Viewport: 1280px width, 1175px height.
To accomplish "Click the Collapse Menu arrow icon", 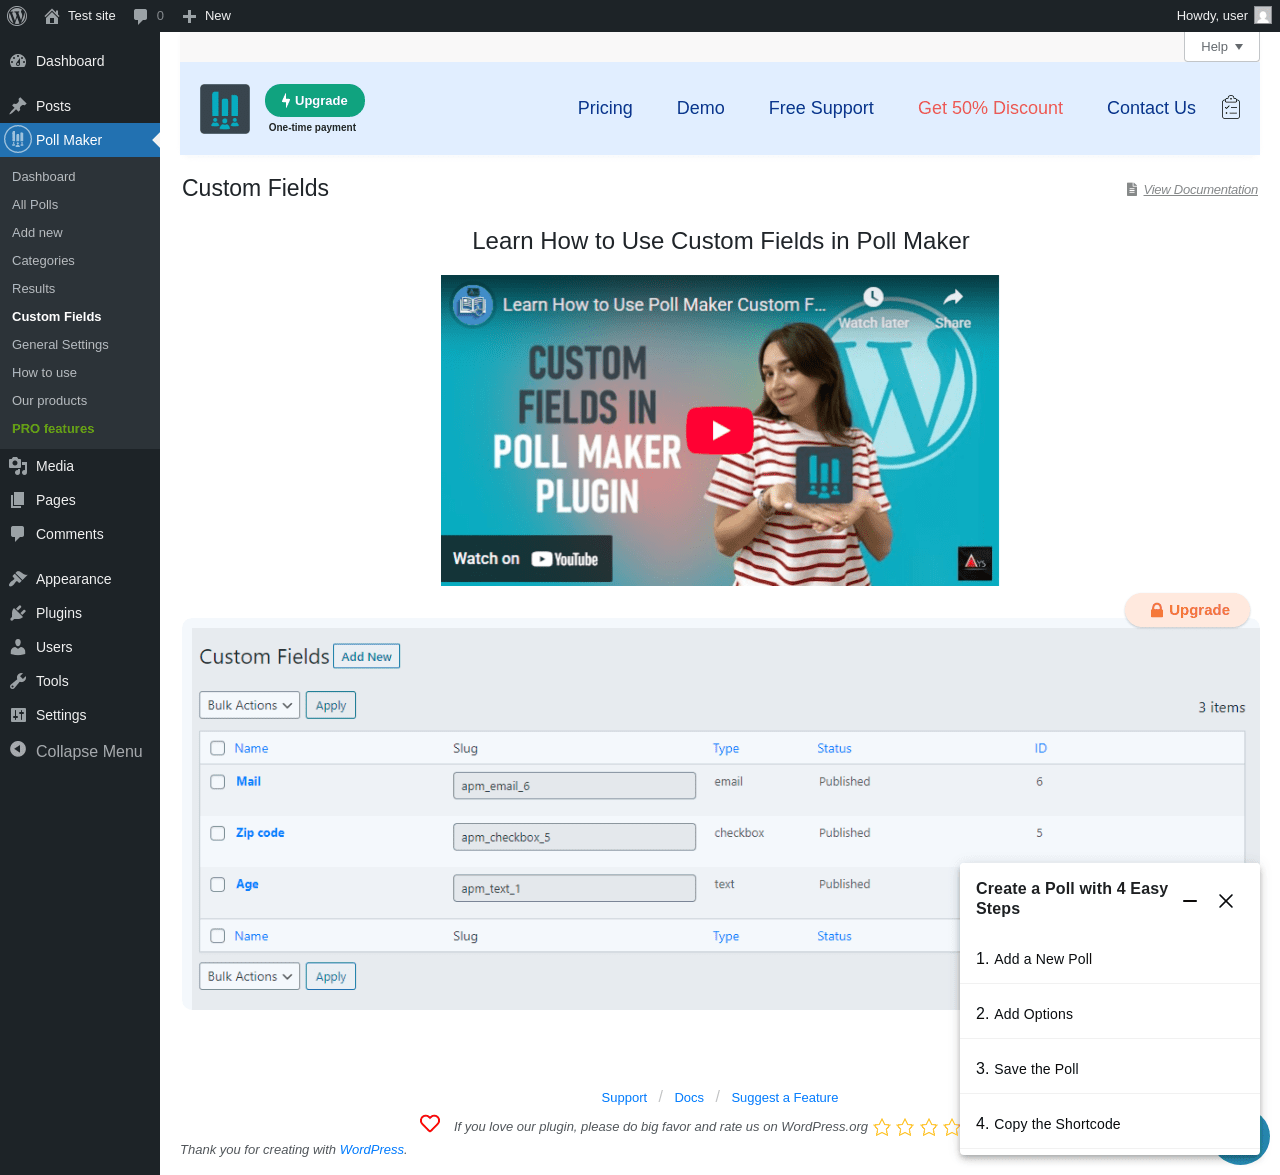I will pyautogui.click(x=18, y=749).
